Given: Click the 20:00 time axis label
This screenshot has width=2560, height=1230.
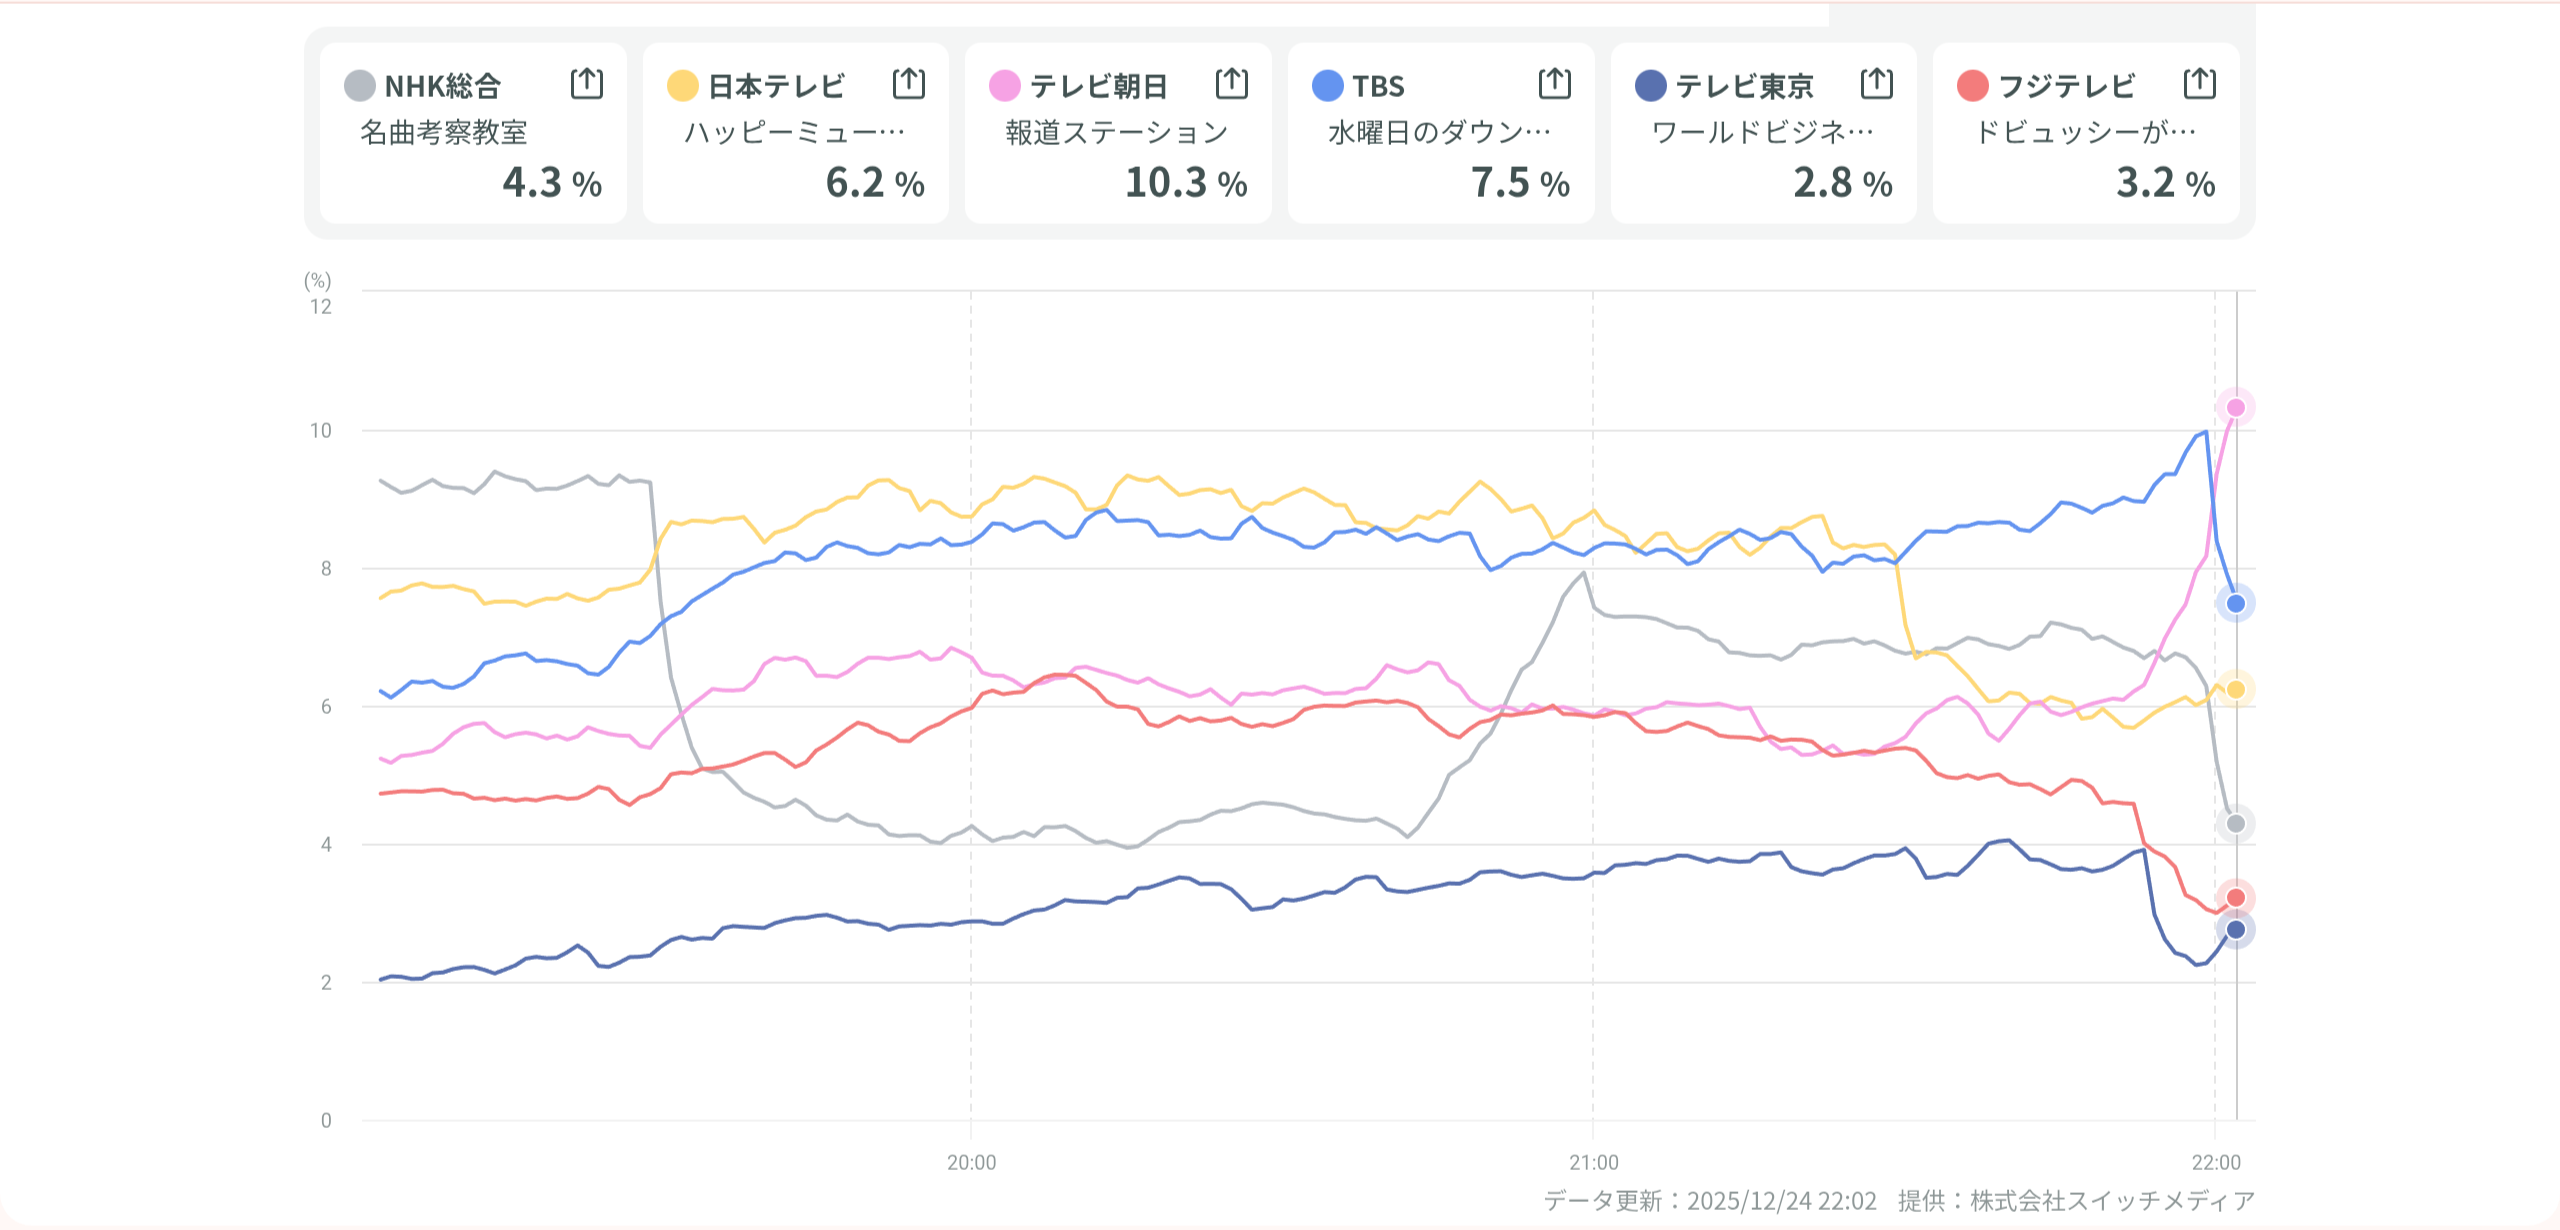Looking at the screenshot, I should (971, 1162).
